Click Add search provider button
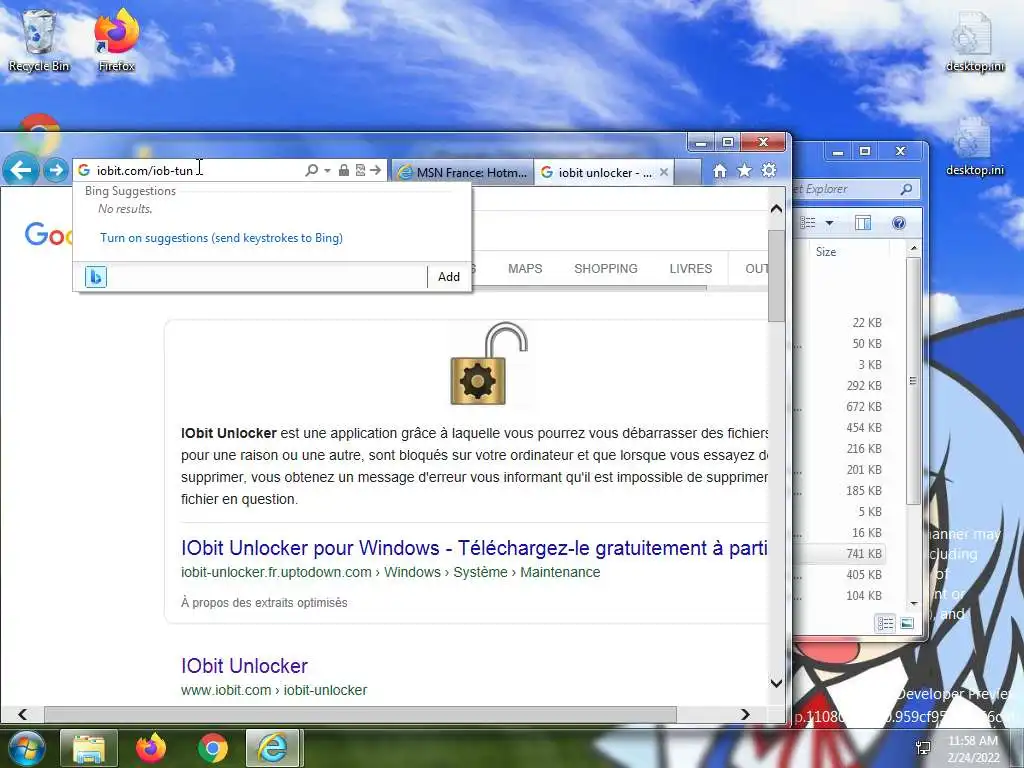 pos(449,277)
